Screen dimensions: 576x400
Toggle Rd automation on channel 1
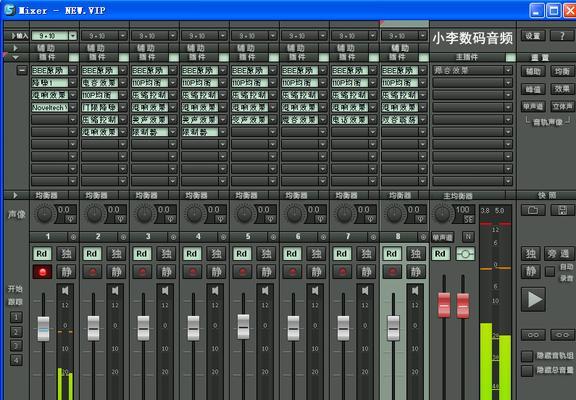pos(42,253)
